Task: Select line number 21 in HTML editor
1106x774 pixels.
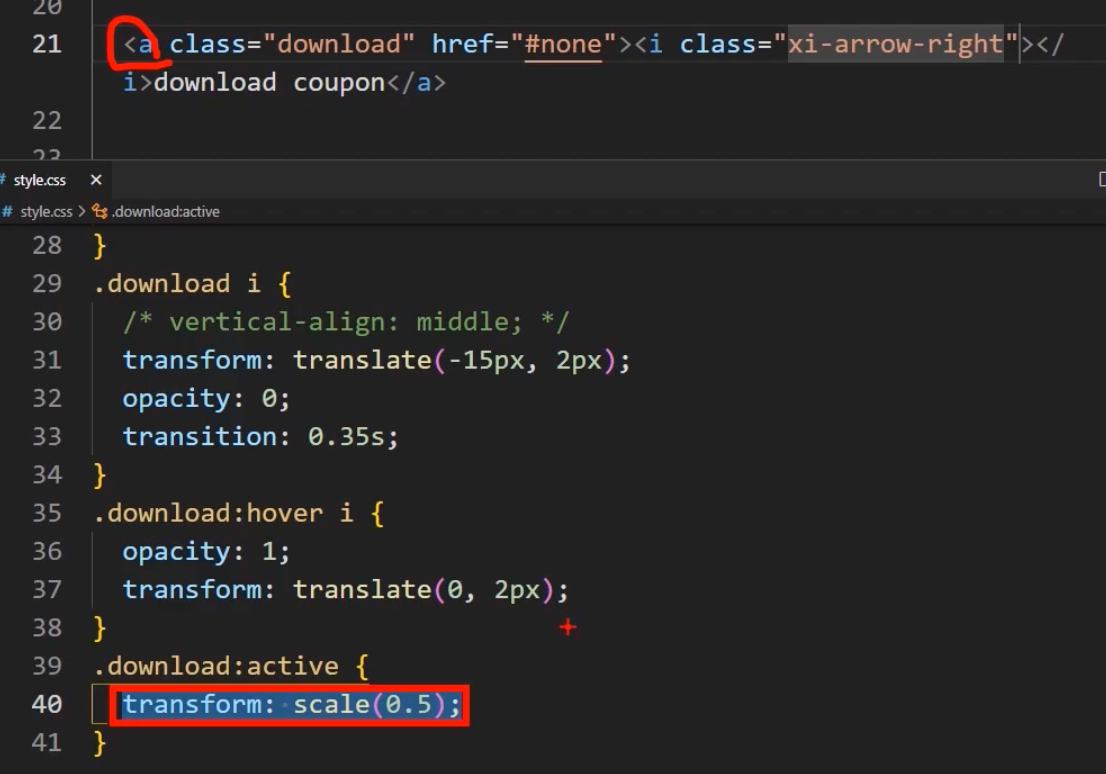Action: coord(47,44)
